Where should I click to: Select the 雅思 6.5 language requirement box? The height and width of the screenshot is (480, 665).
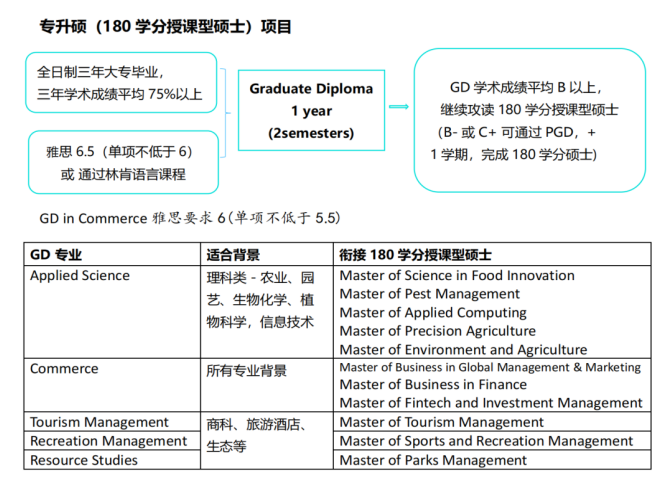point(123,162)
